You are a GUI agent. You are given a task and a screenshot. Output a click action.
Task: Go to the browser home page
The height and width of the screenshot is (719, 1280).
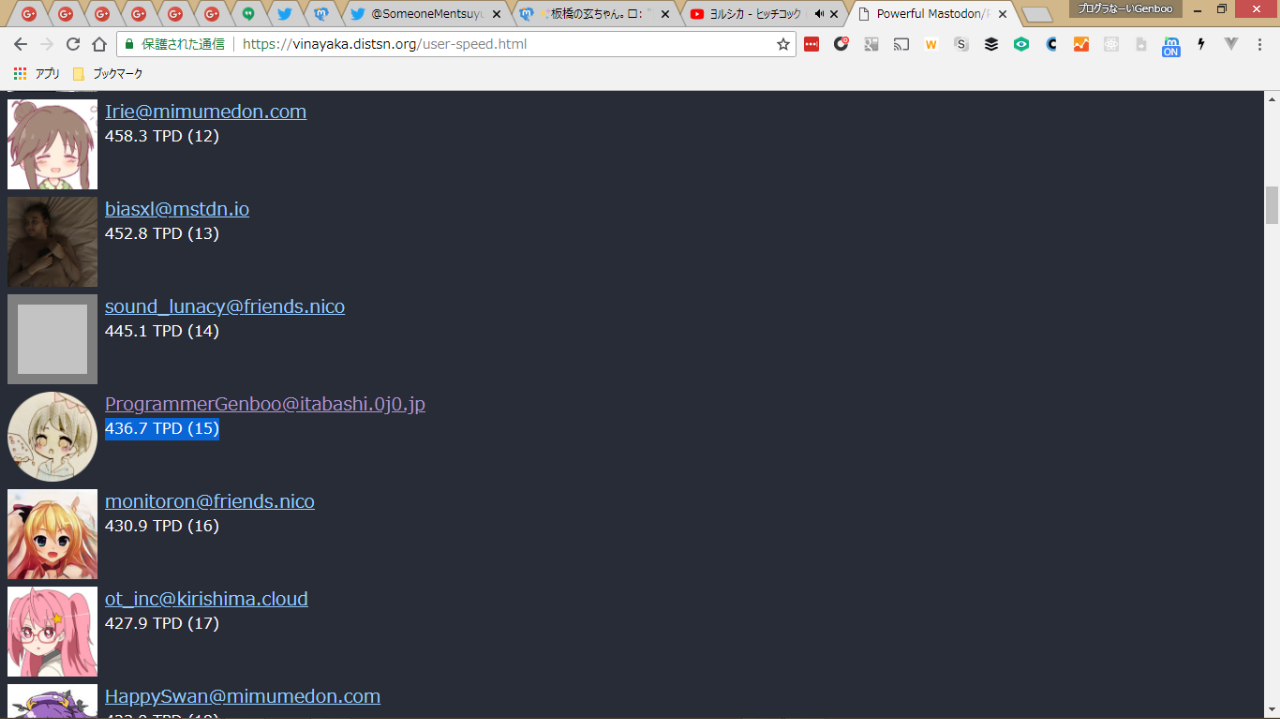99,44
